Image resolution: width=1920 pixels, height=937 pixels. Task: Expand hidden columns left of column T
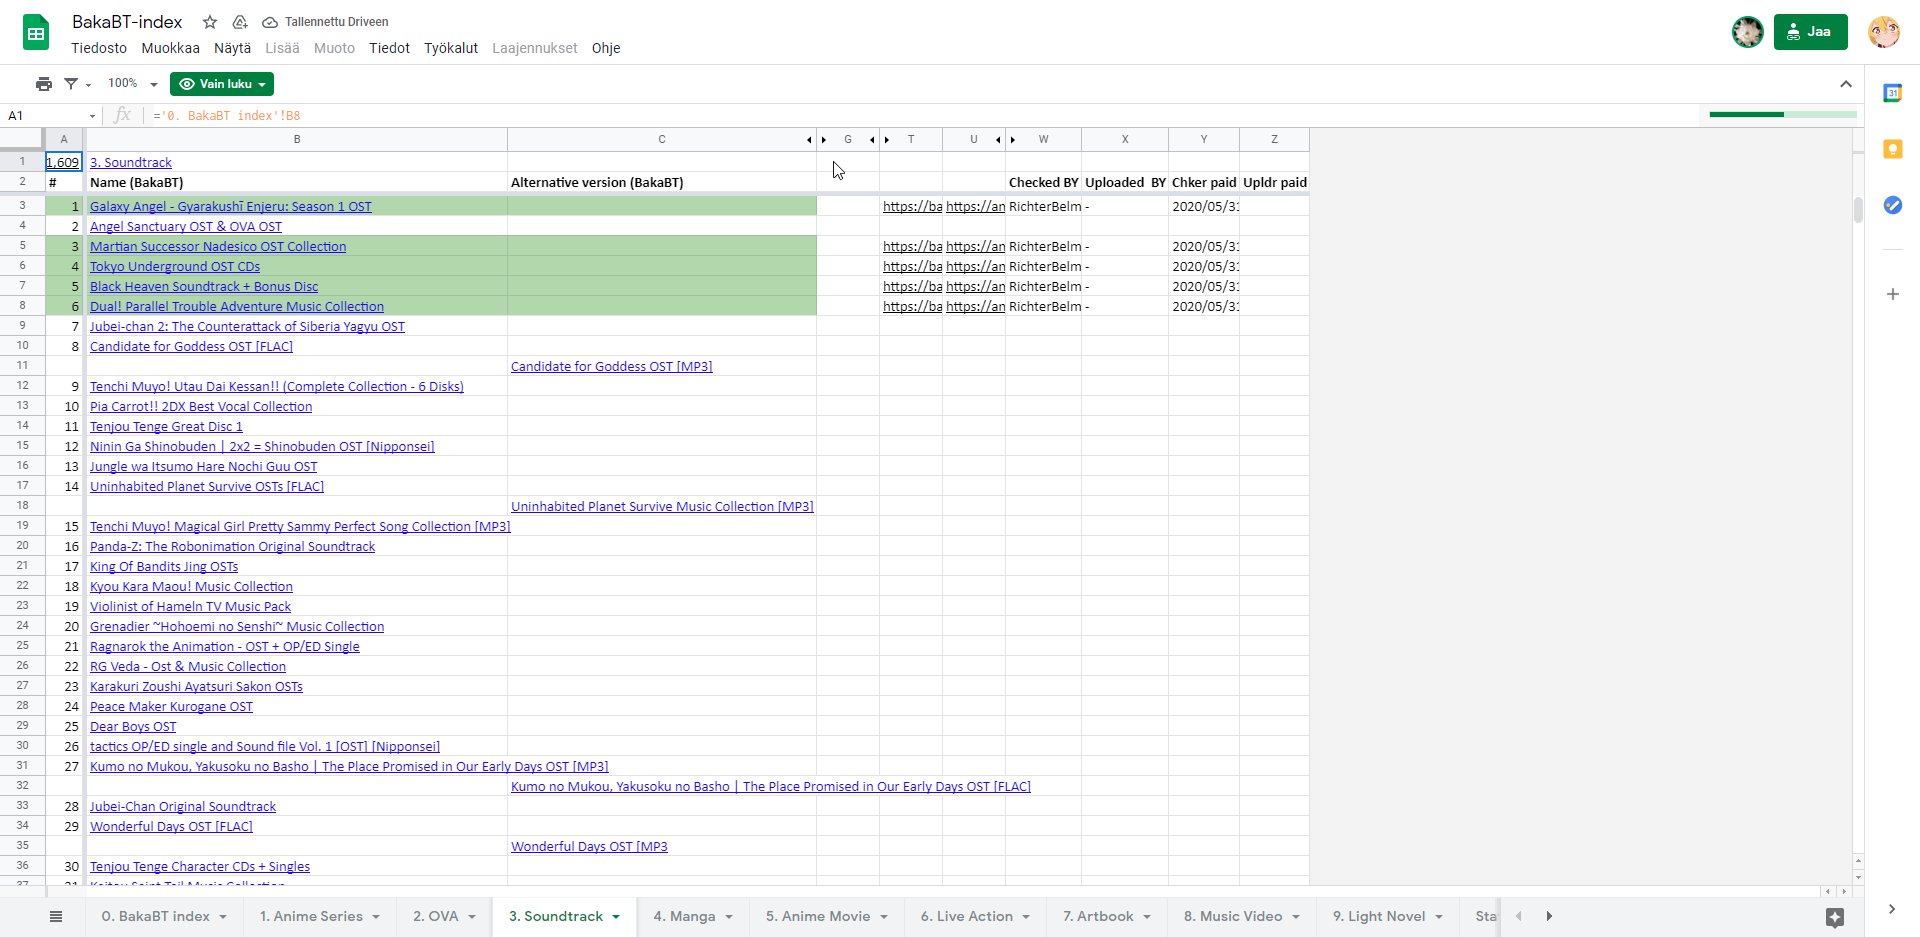(887, 140)
